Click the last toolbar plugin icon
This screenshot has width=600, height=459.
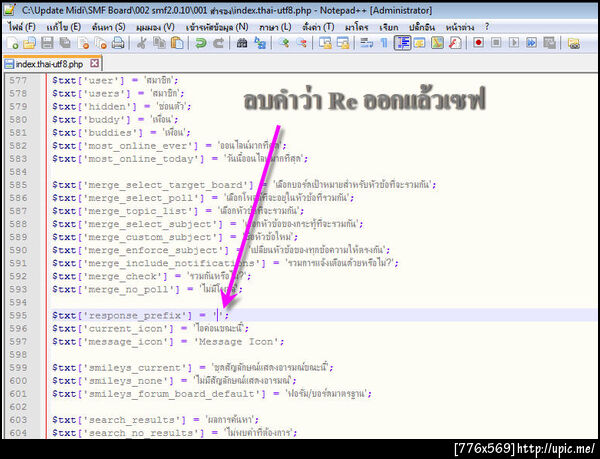(x=573, y=43)
